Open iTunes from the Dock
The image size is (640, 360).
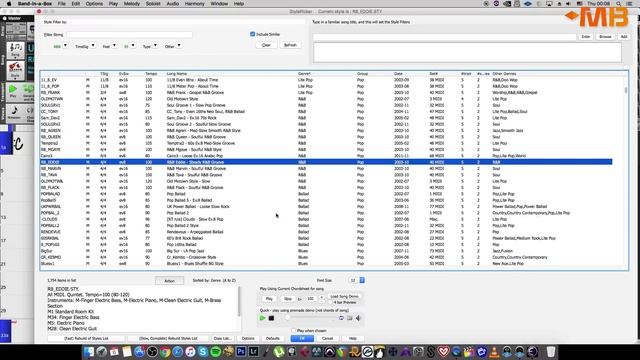point(190,351)
